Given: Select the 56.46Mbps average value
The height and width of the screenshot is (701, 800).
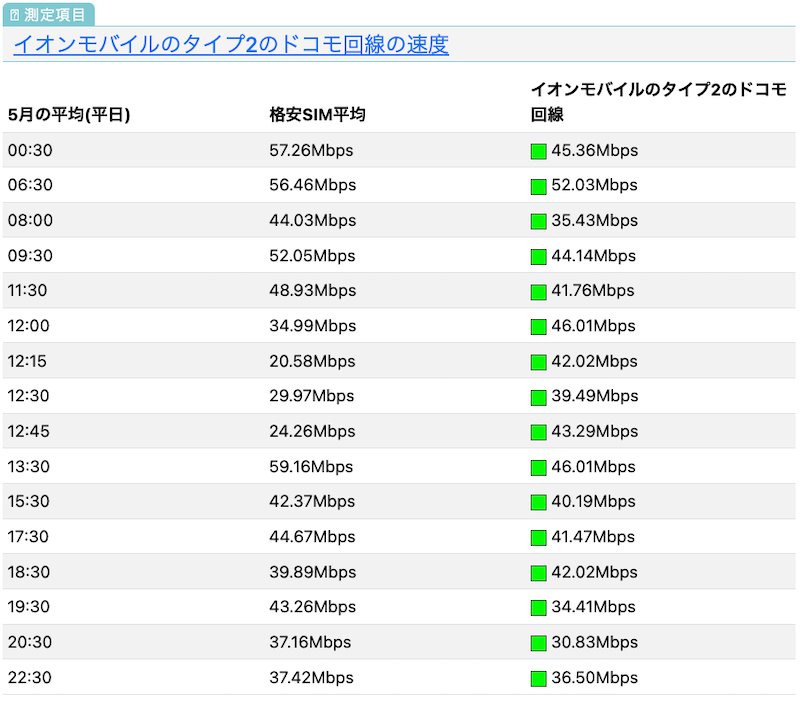Looking at the screenshot, I should [313, 185].
